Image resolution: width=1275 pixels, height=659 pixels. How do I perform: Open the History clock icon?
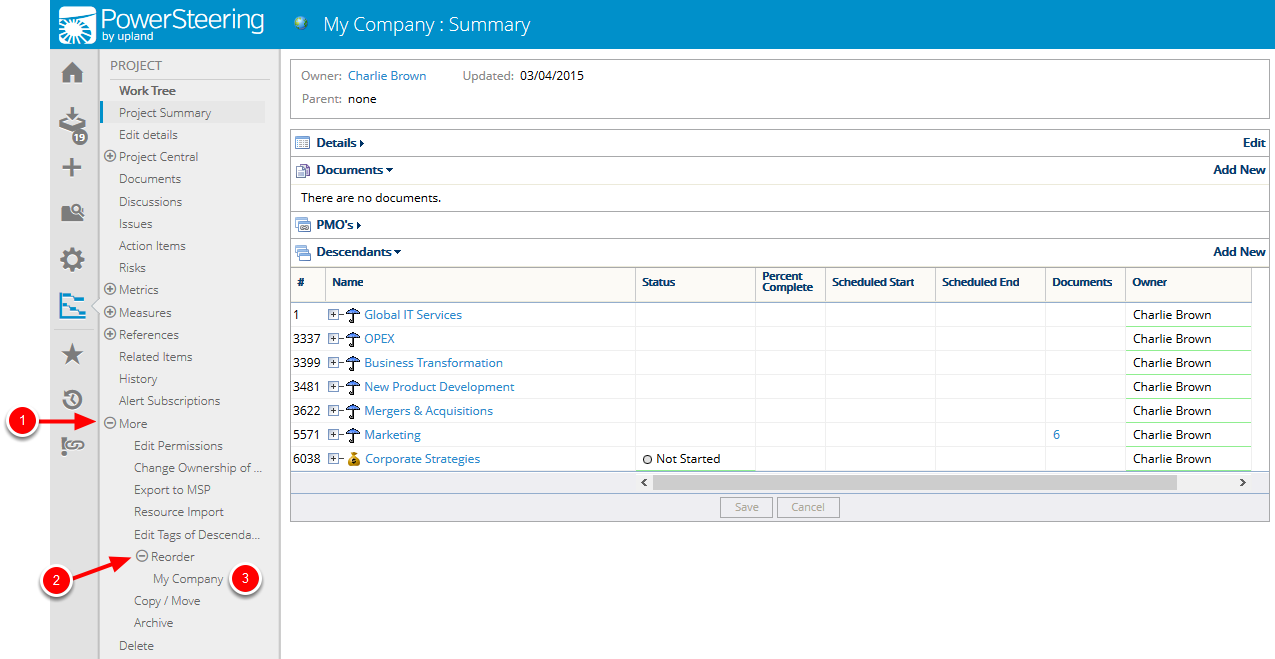[73, 400]
